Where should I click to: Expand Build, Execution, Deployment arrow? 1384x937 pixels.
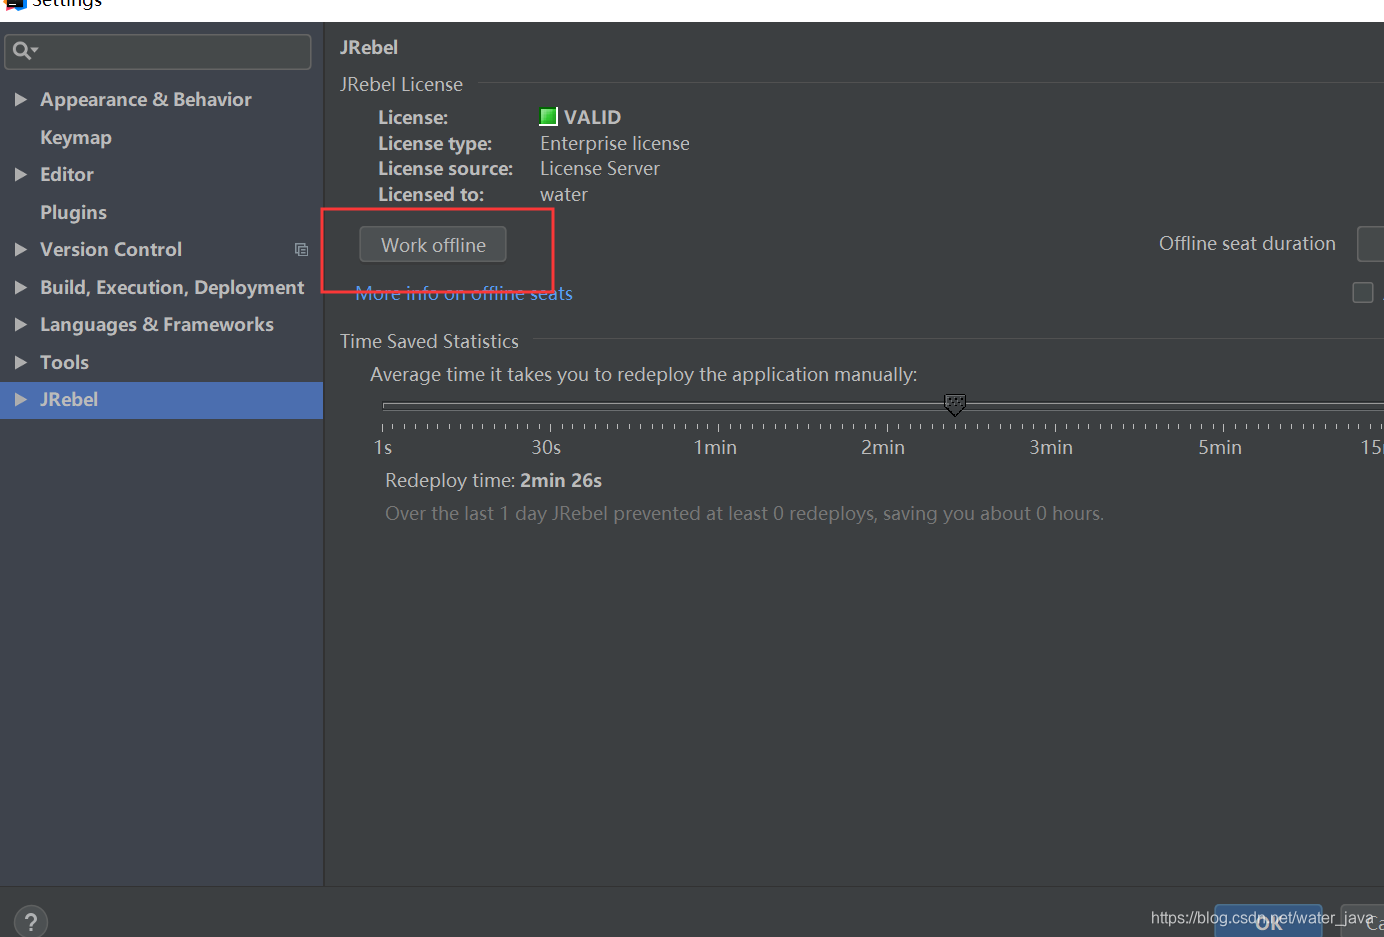(x=20, y=287)
